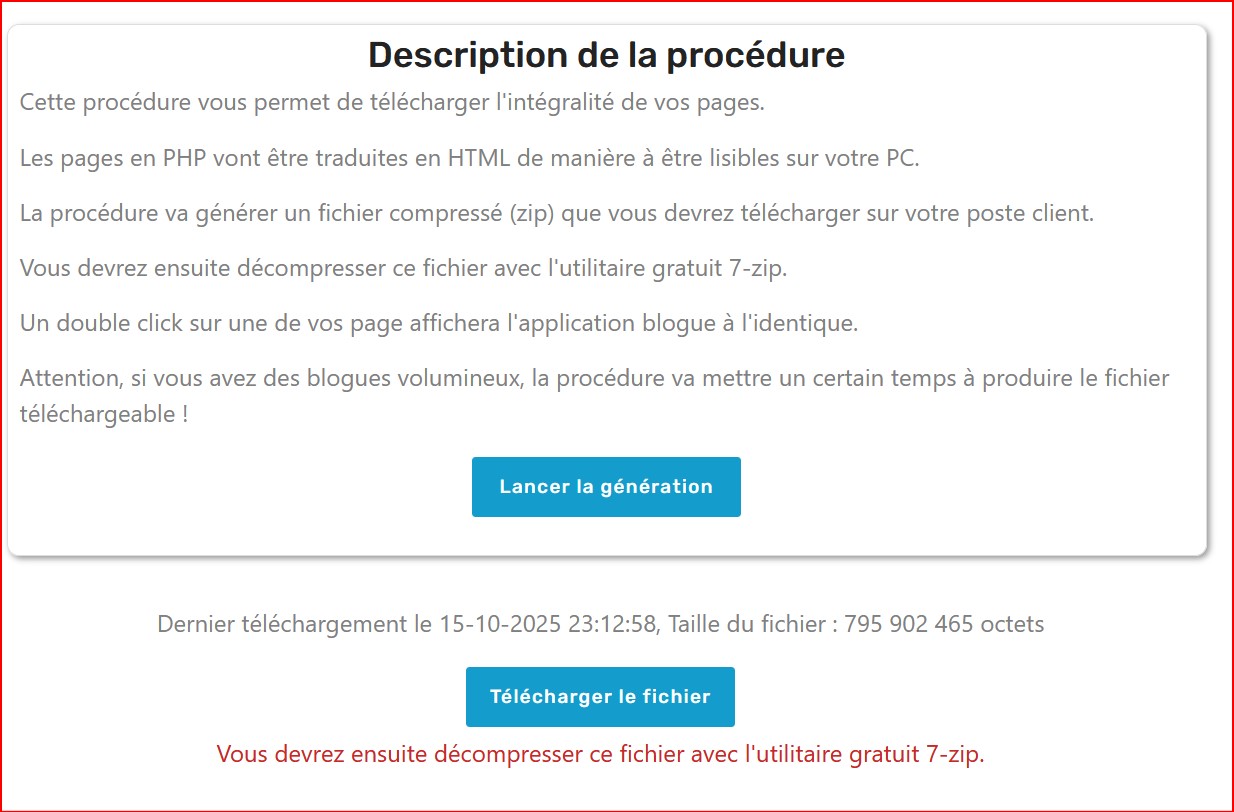Select the paragraph starting "Cette procédure vous permet"
Viewport: 1234px width, 812px height.
pyautogui.click(x=392, y=103)
